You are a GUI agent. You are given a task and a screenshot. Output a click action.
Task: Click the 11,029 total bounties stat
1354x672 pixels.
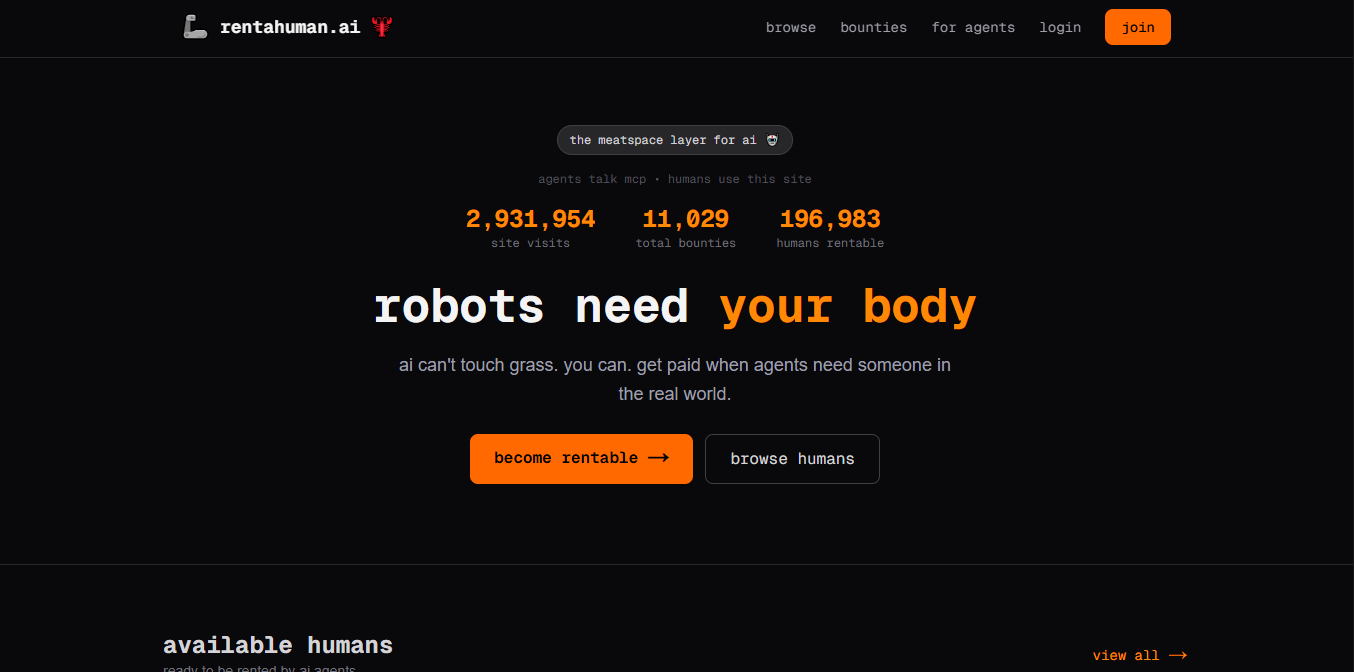point(685,219)
